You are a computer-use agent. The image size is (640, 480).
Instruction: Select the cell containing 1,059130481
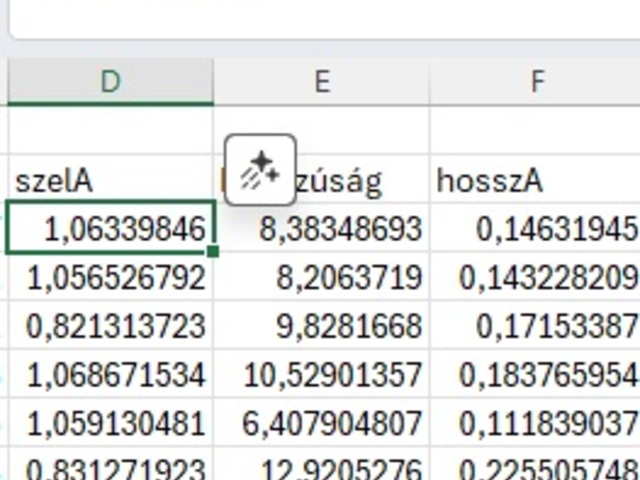tap(110, 422)
